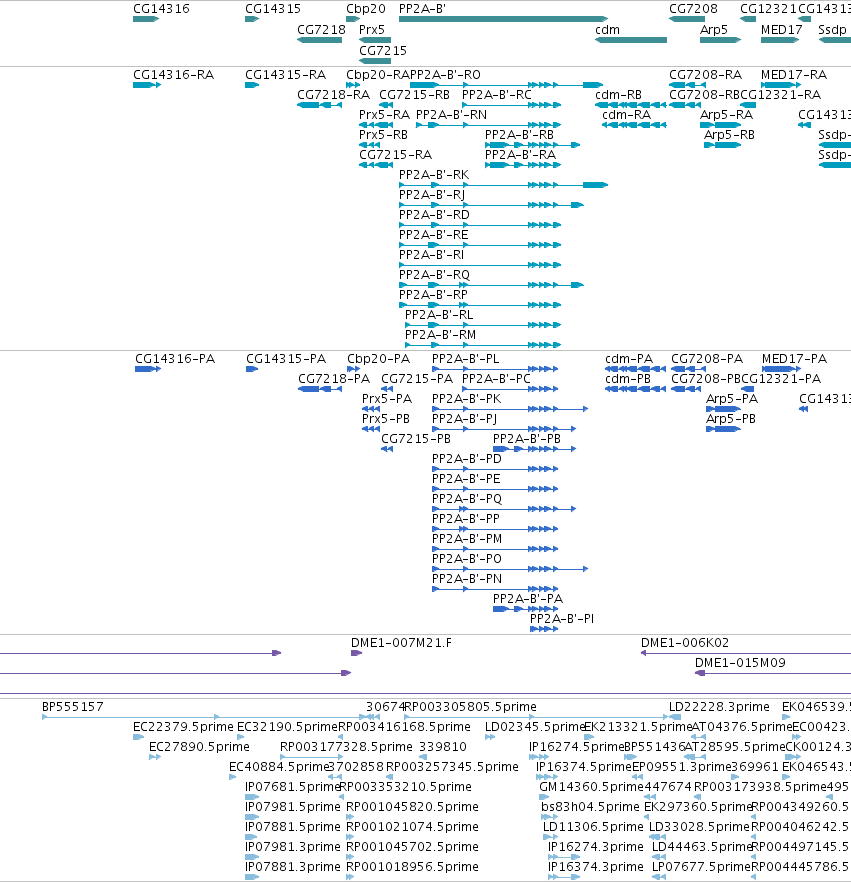Image resolution: width=851 pixels, height=882 pixels.
Task: Select transcript cdm-RB
Action: point(618,95)
